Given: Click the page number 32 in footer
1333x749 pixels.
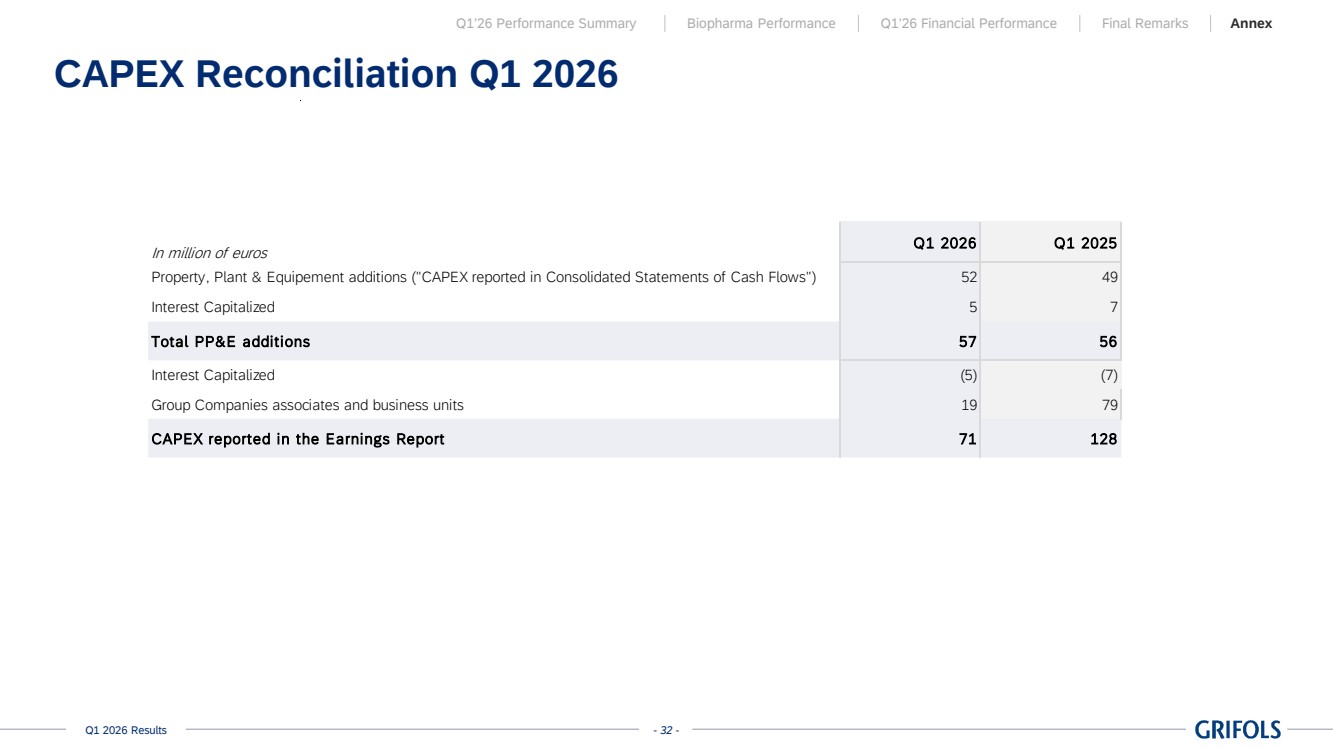Looking at the screenshot, I should 666,731.
